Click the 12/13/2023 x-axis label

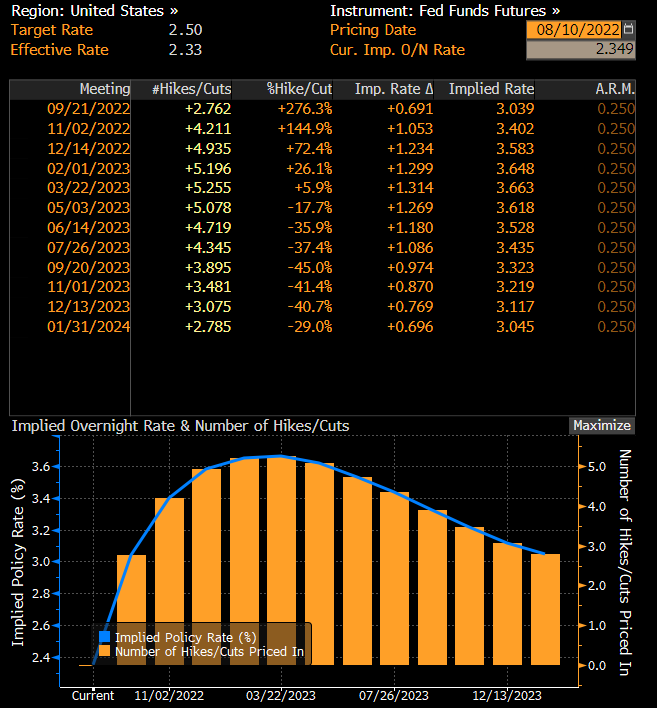[x=507, y=695]
